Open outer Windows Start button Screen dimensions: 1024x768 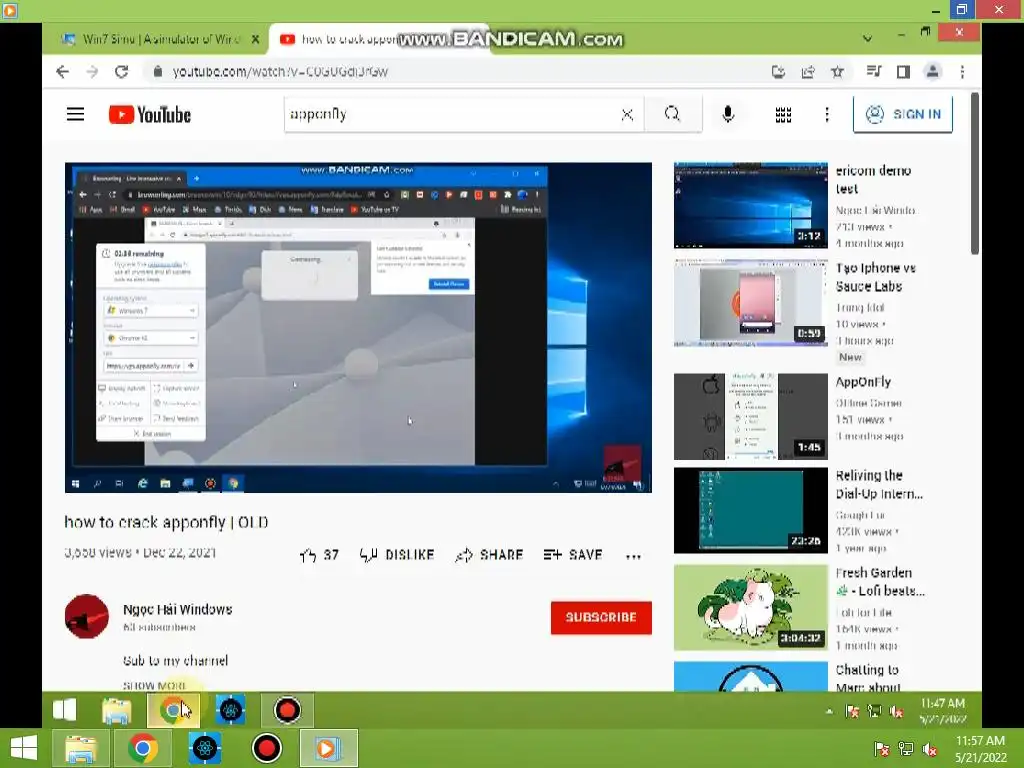(24, 748)
